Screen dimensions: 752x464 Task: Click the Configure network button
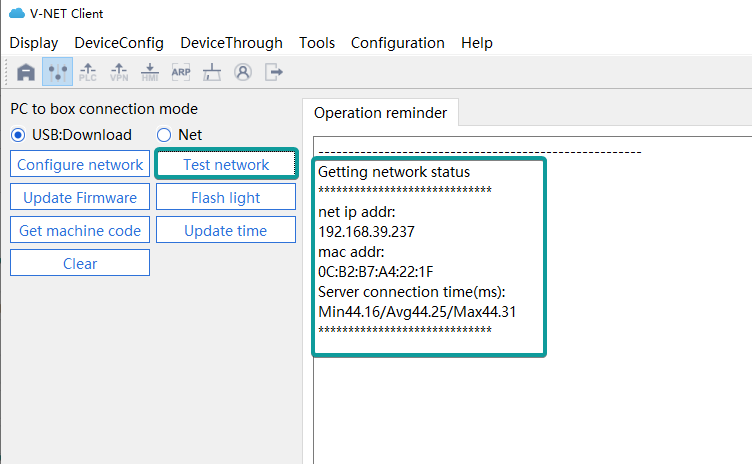[80, 164]
